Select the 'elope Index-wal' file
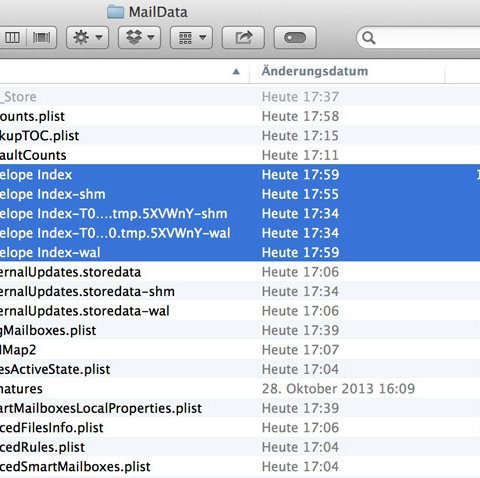This screenshot has width=480, height=478. point(240,252)
